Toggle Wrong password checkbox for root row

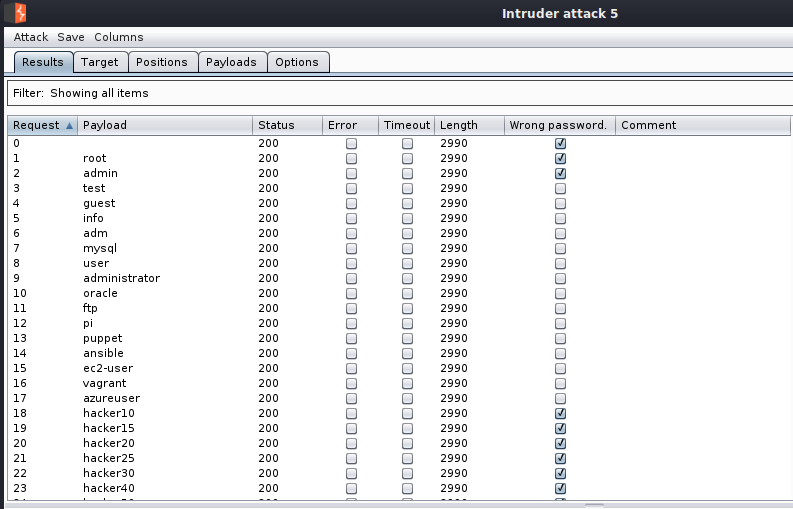[560, 158]
